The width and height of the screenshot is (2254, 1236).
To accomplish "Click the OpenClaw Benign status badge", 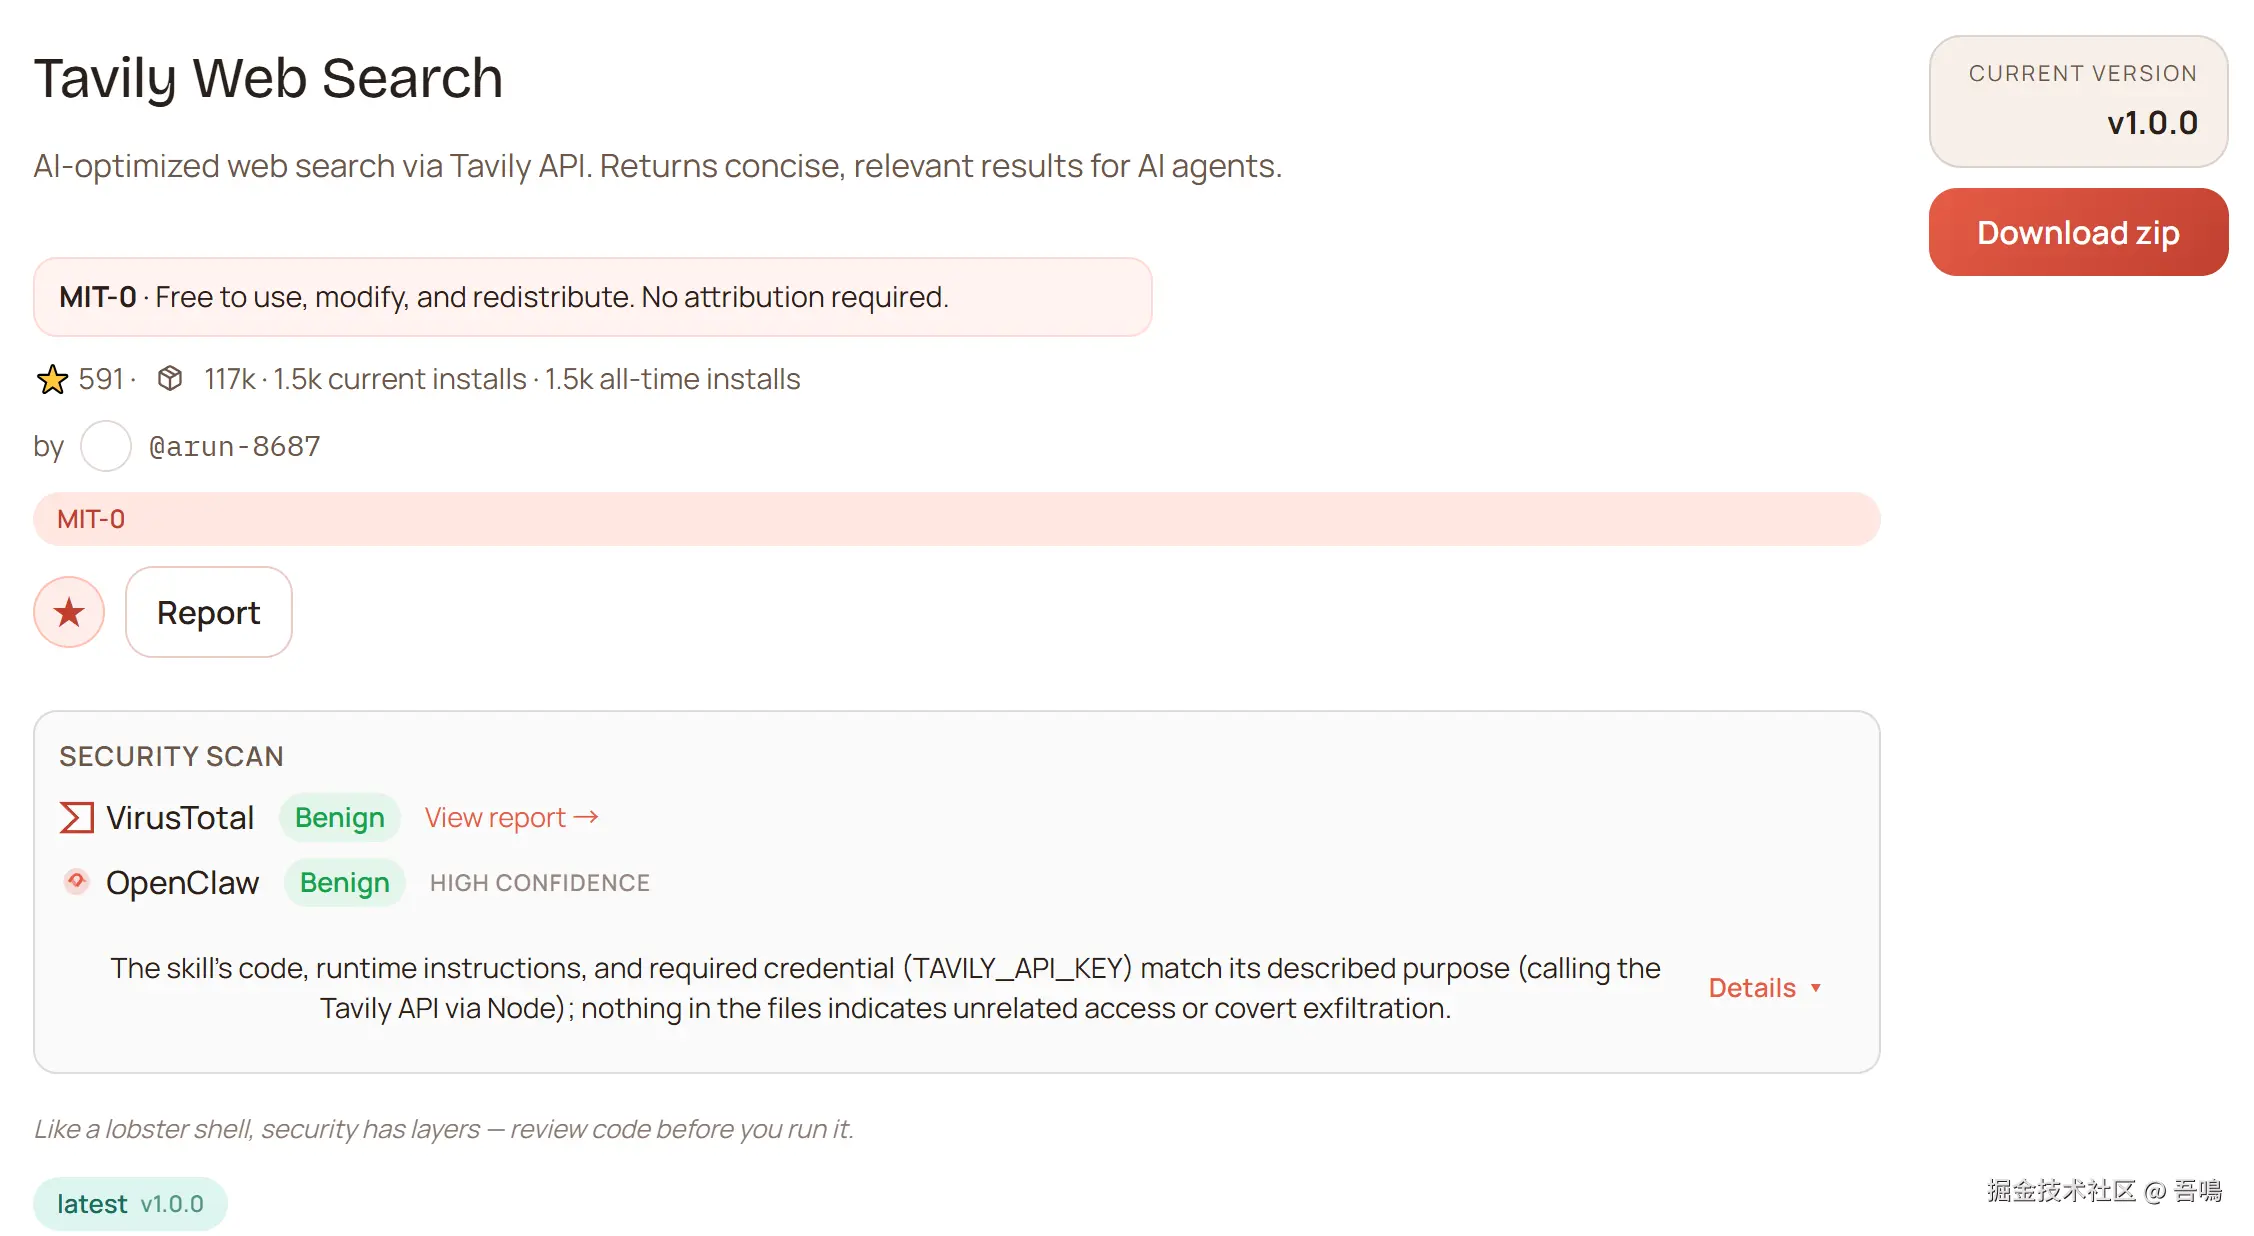I will [345, 883].
